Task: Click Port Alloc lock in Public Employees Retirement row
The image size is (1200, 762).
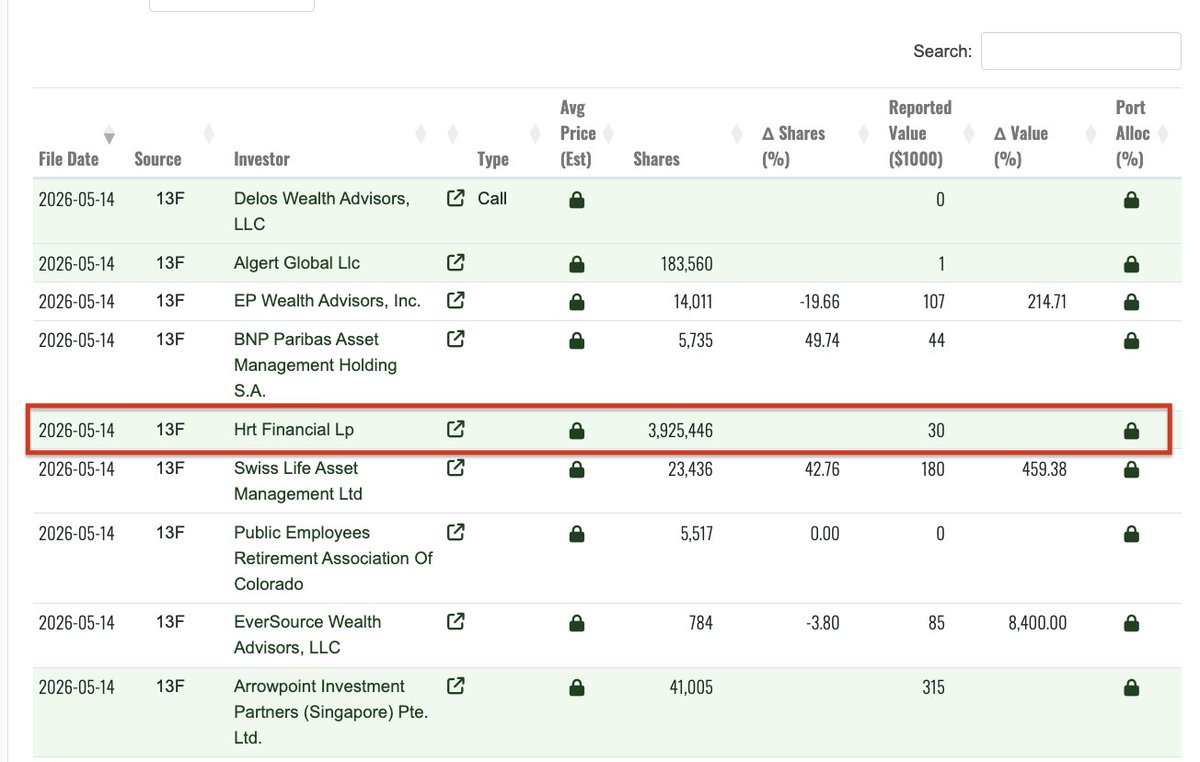Action: 1131,534
